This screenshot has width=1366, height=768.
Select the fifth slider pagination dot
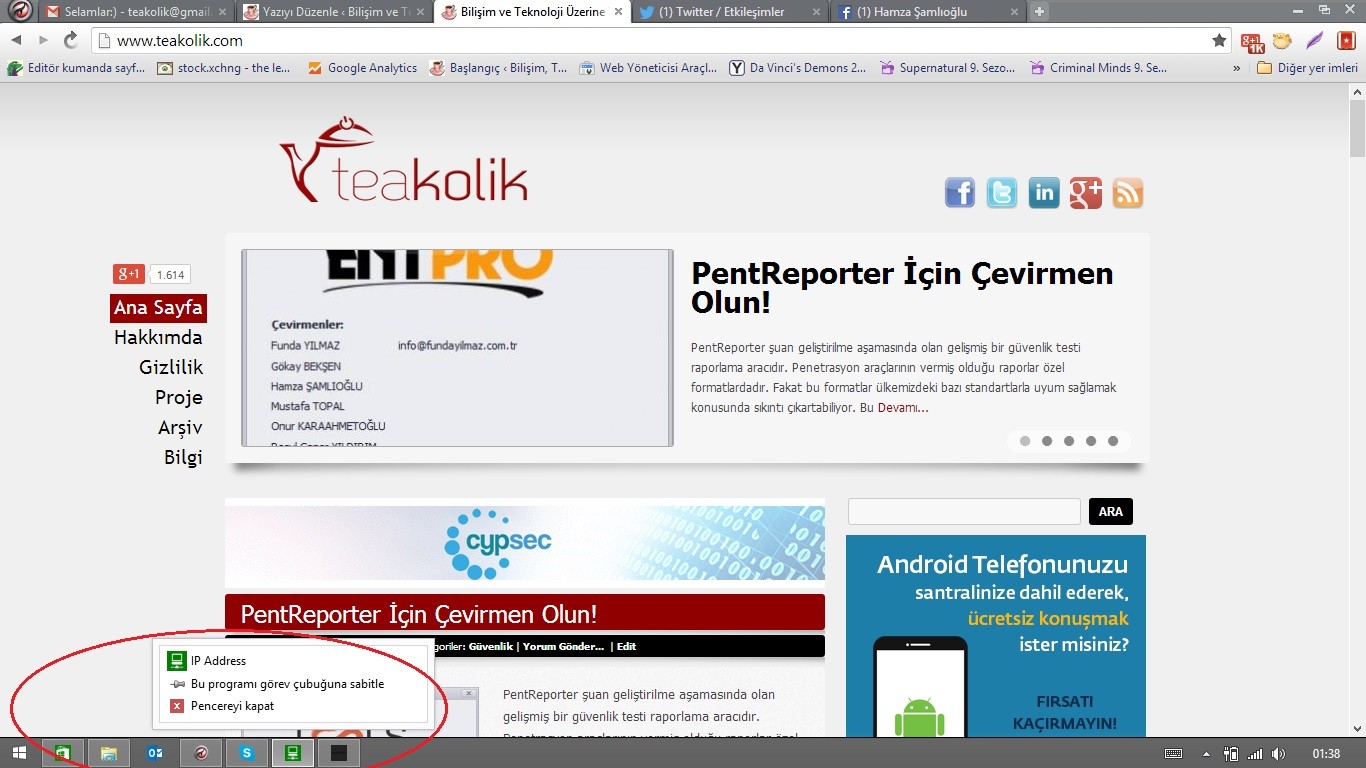point(1113,441)
